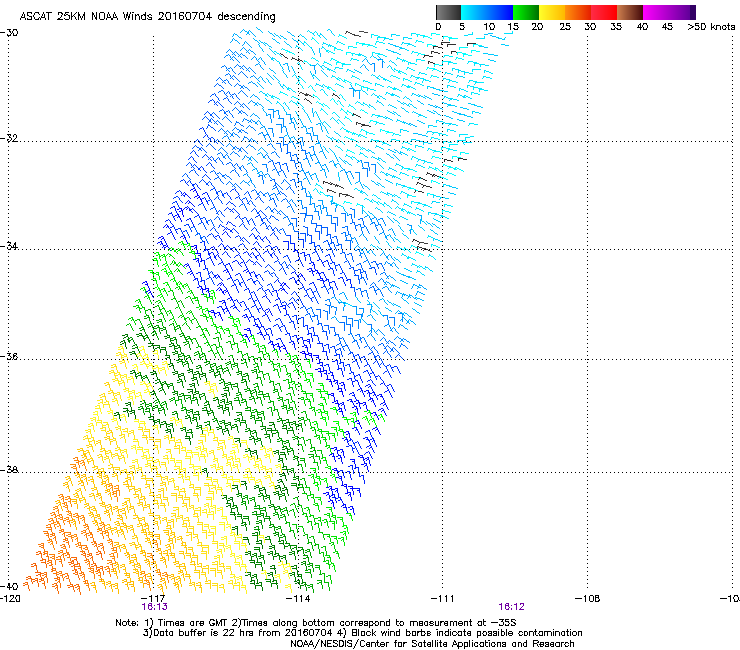740x650 pixels.
Task: Click the red 30-35 knots legend segment
Action: pyautogui.click(x=604, y=12)
